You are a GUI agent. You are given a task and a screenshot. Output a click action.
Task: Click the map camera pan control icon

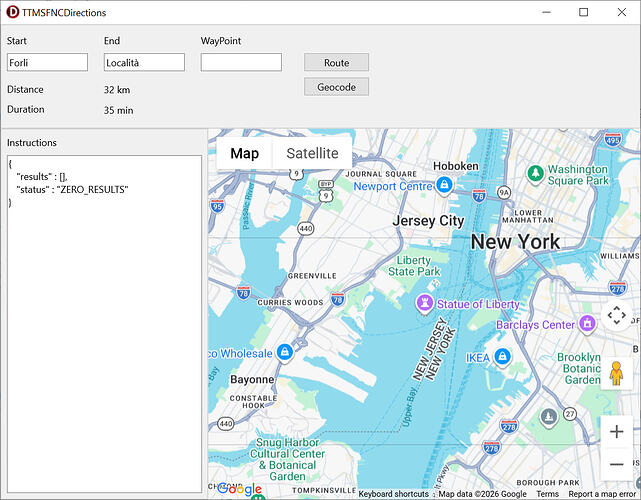pos(616,315)
